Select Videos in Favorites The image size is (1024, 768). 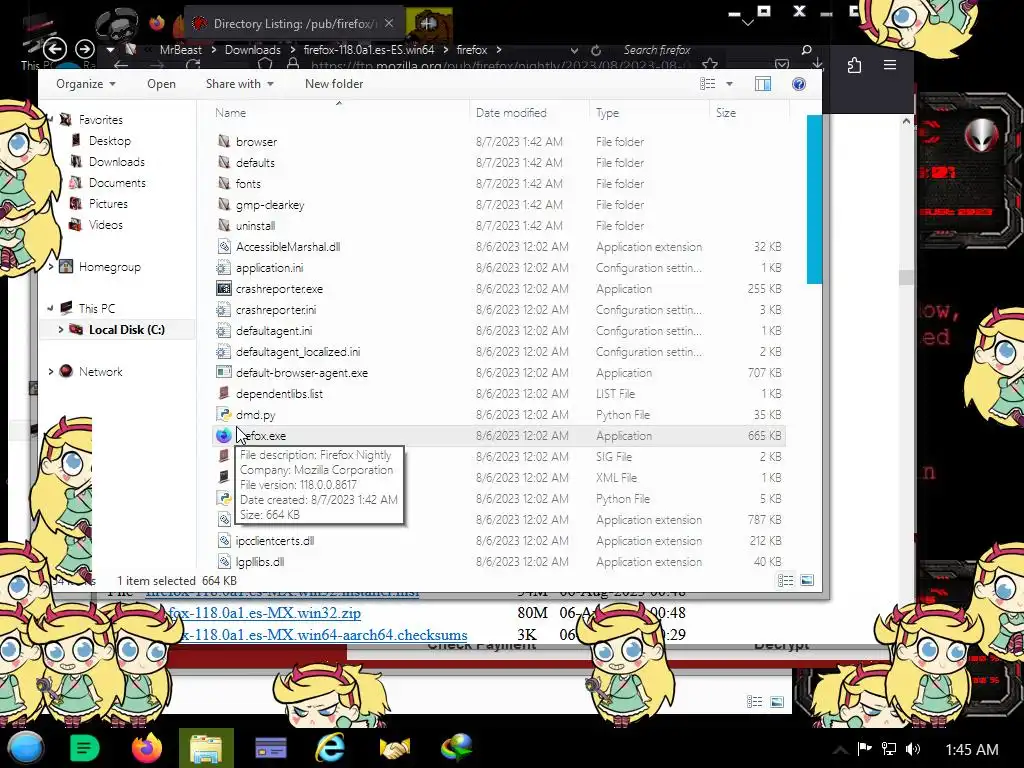point(105,224)
